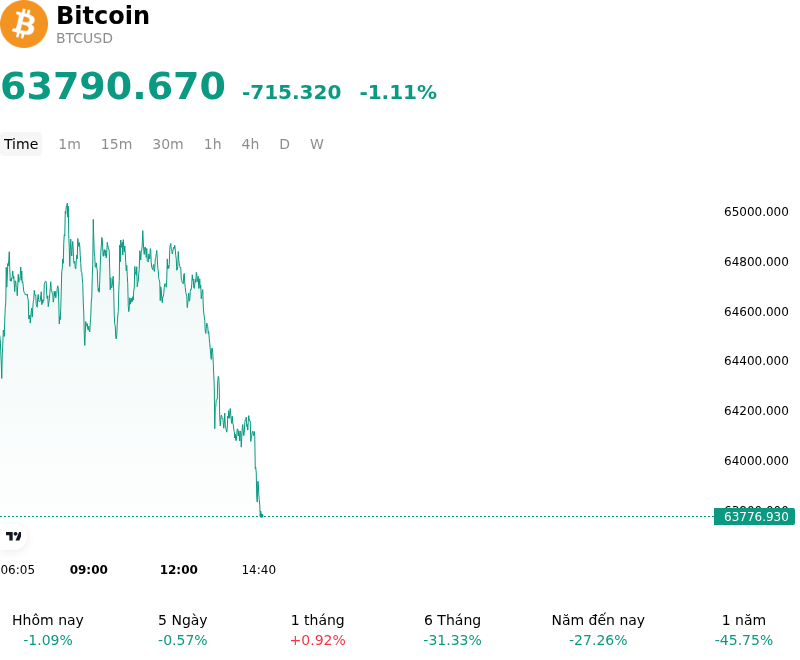Show the weekly W chart
Image resolution: width=800 pixels, height=660 pixels.
pyautogui.click(x=316, y=144)
